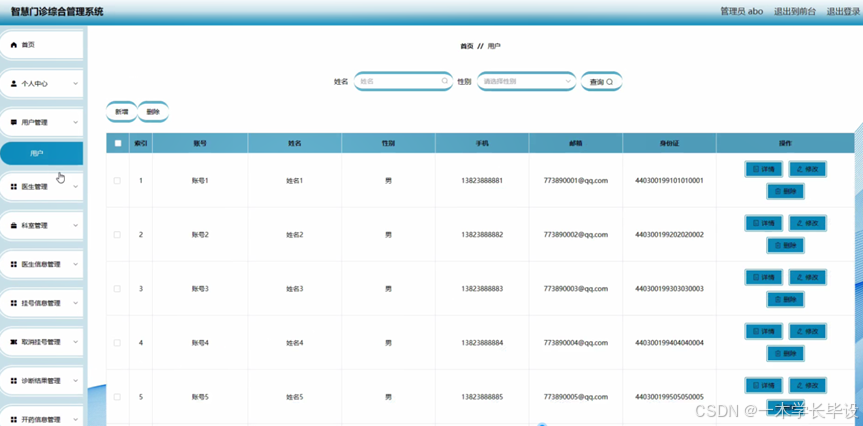Expand the 医生信息管理 menu chevron

(75, 264)
